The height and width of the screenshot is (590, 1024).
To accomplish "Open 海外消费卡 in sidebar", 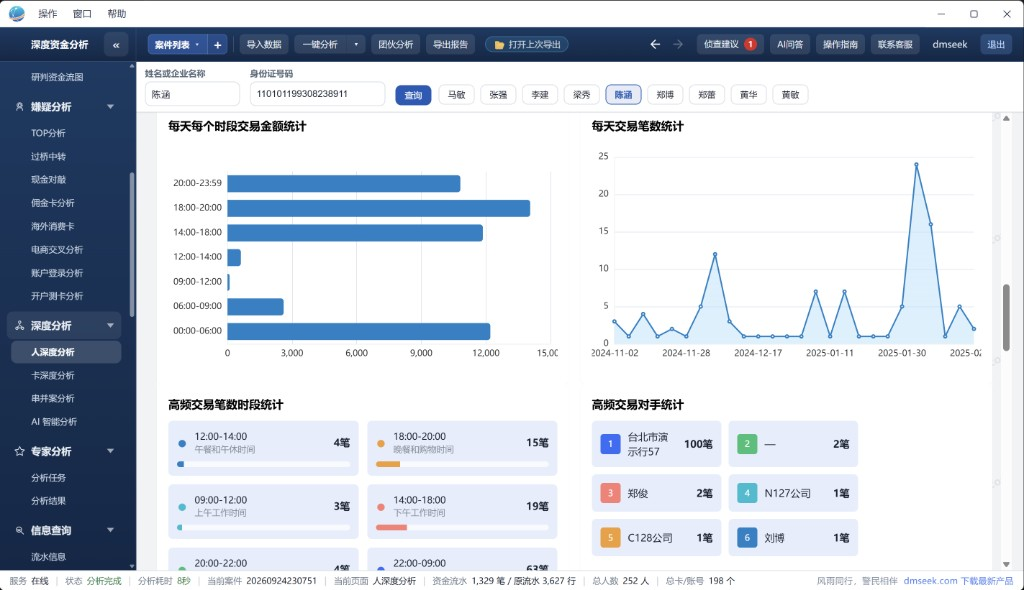I will click(x=53, y=226).
